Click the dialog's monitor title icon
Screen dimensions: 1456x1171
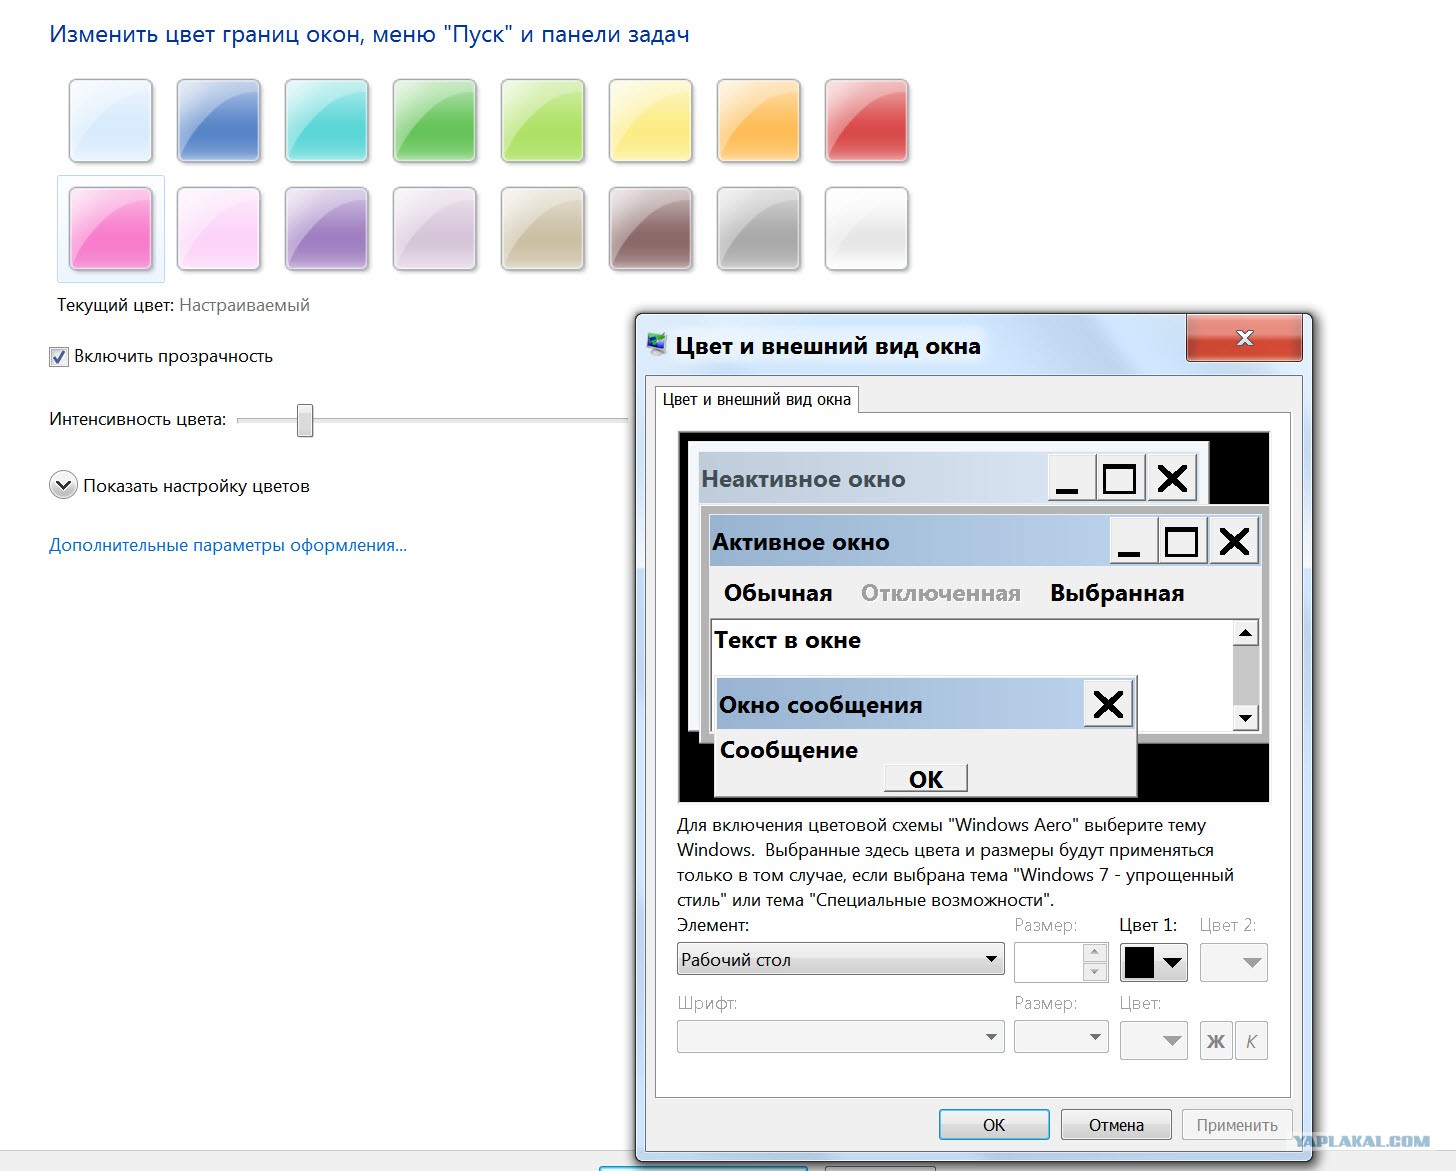tap(657, 345)
